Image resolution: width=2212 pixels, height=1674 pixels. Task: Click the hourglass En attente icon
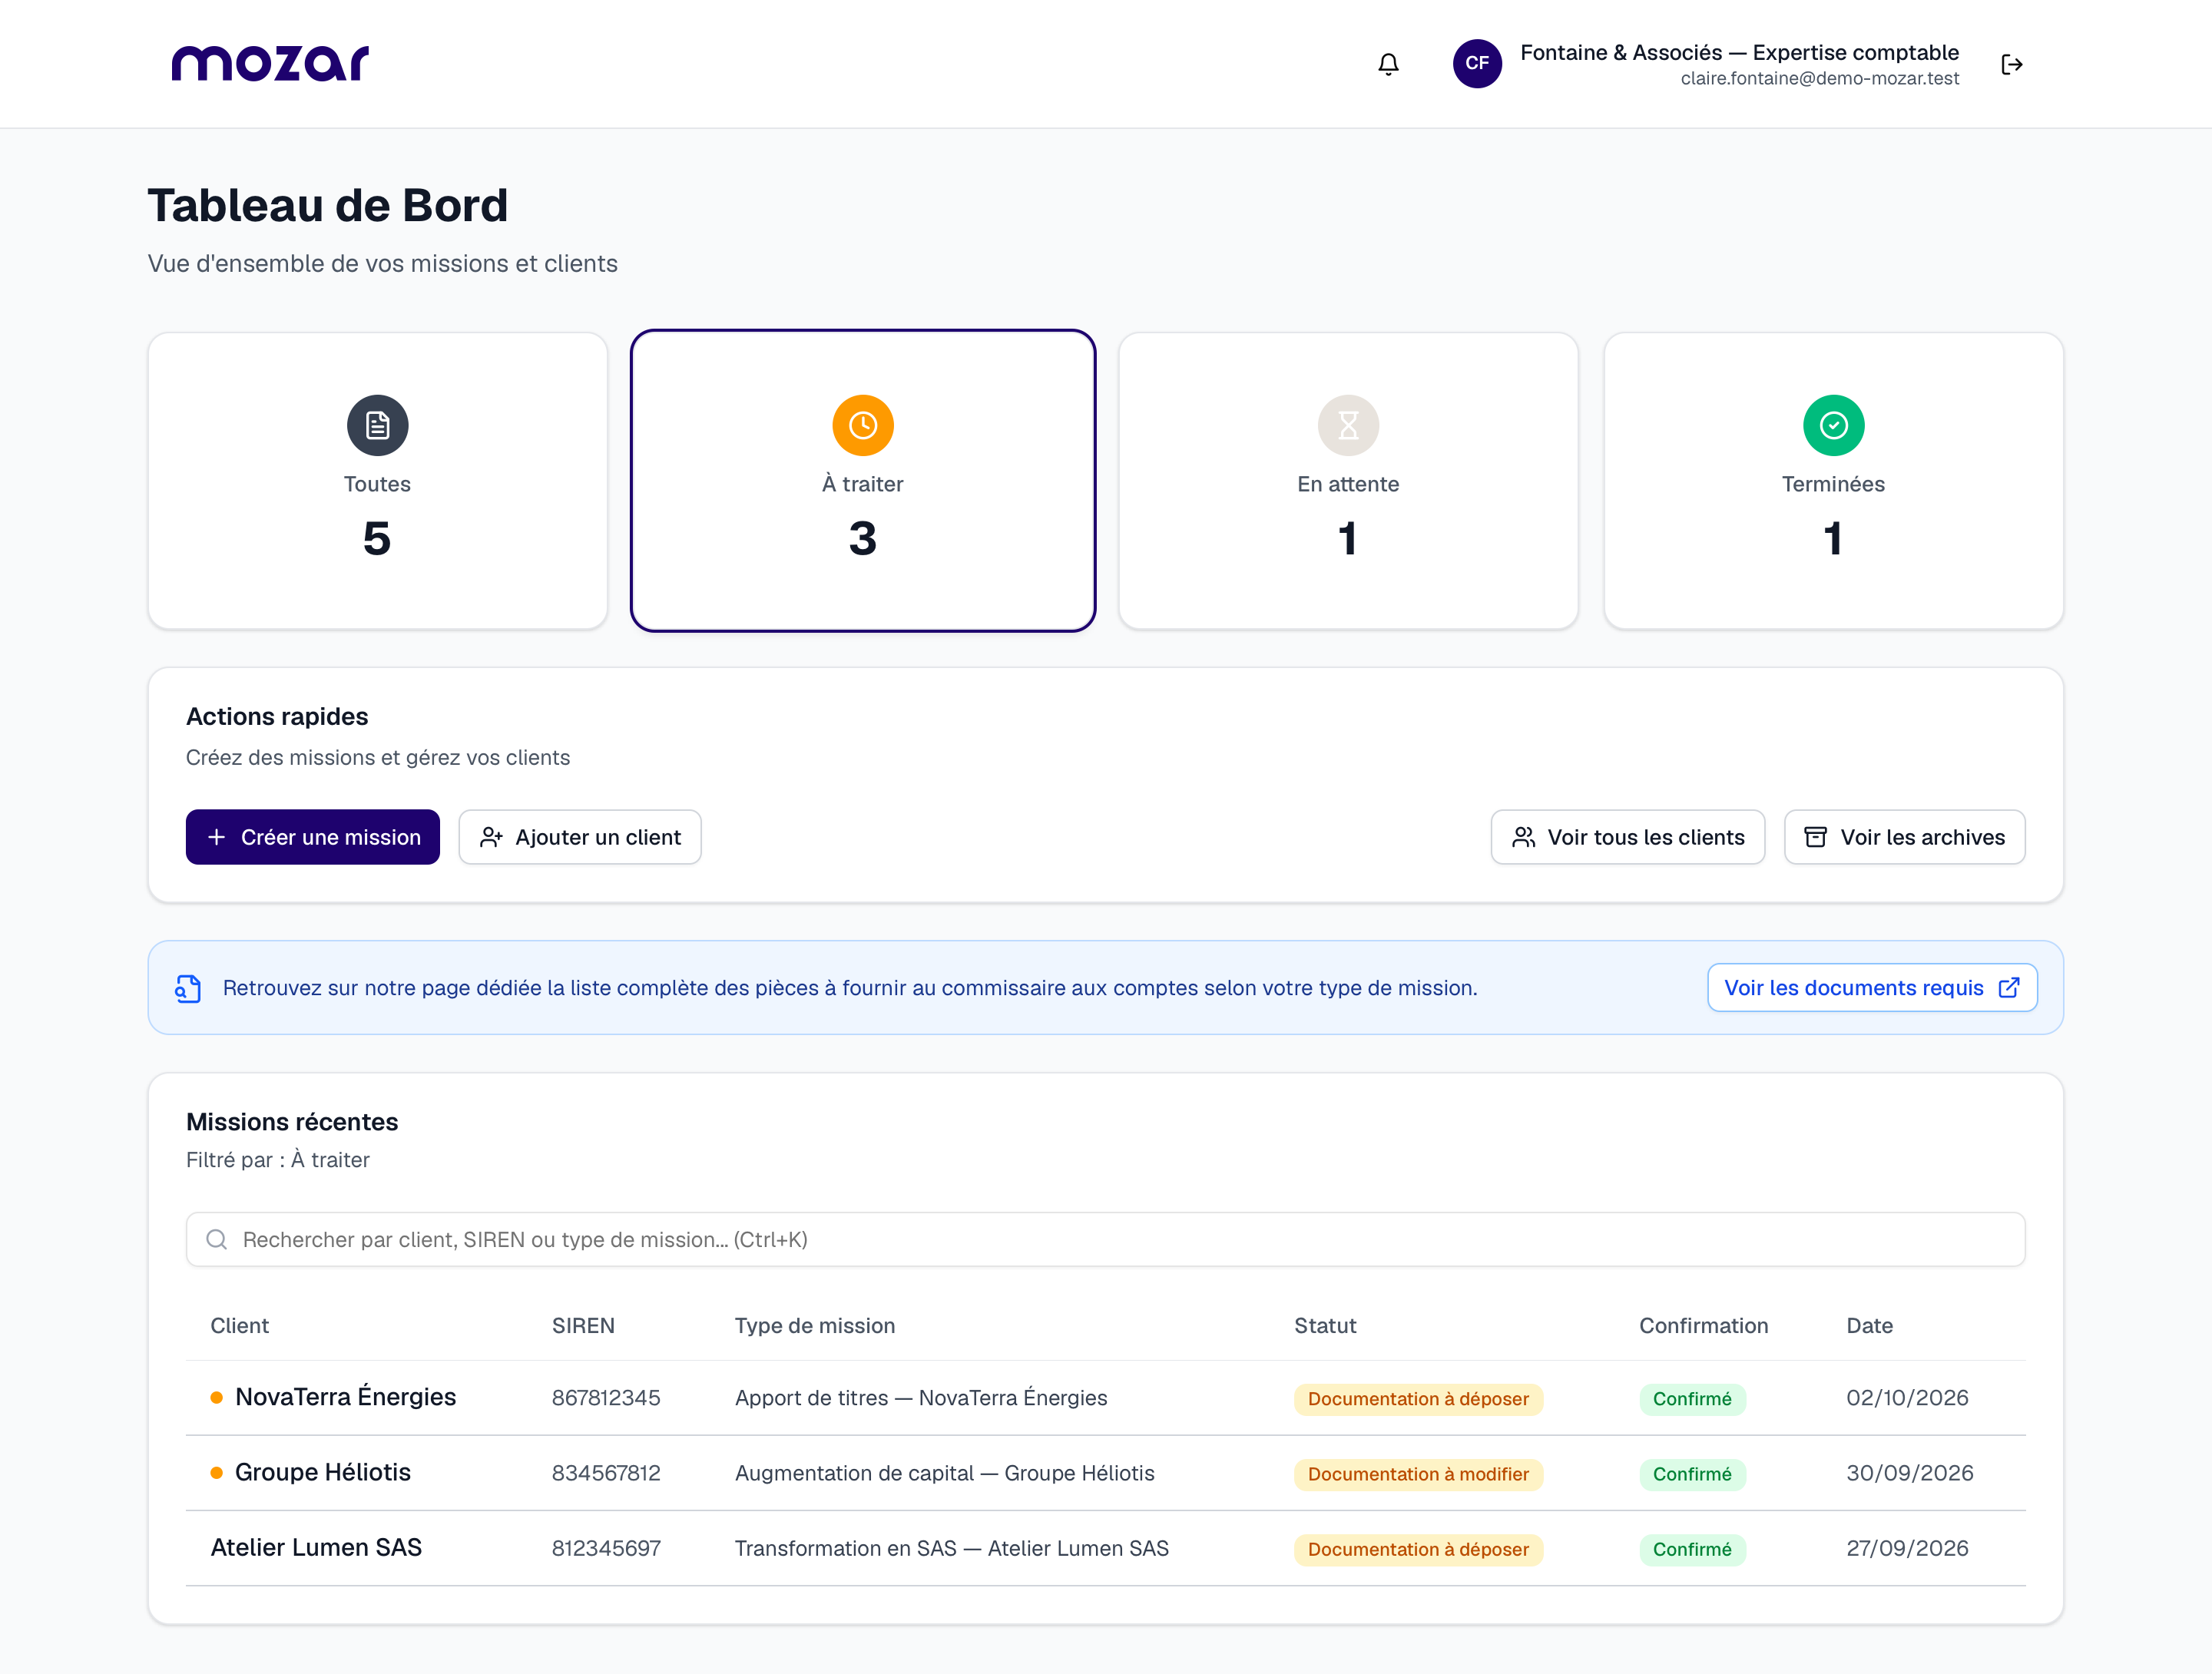pos(1348,425)
